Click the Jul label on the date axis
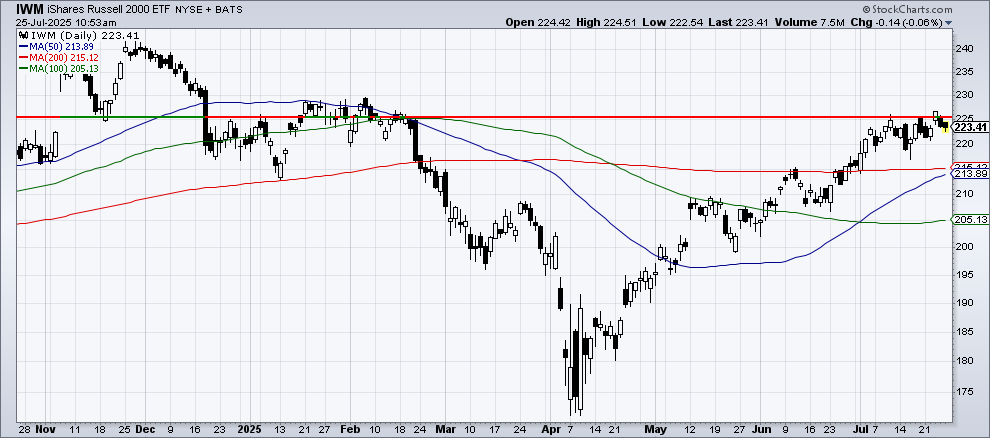 click(x=862, y=427)
